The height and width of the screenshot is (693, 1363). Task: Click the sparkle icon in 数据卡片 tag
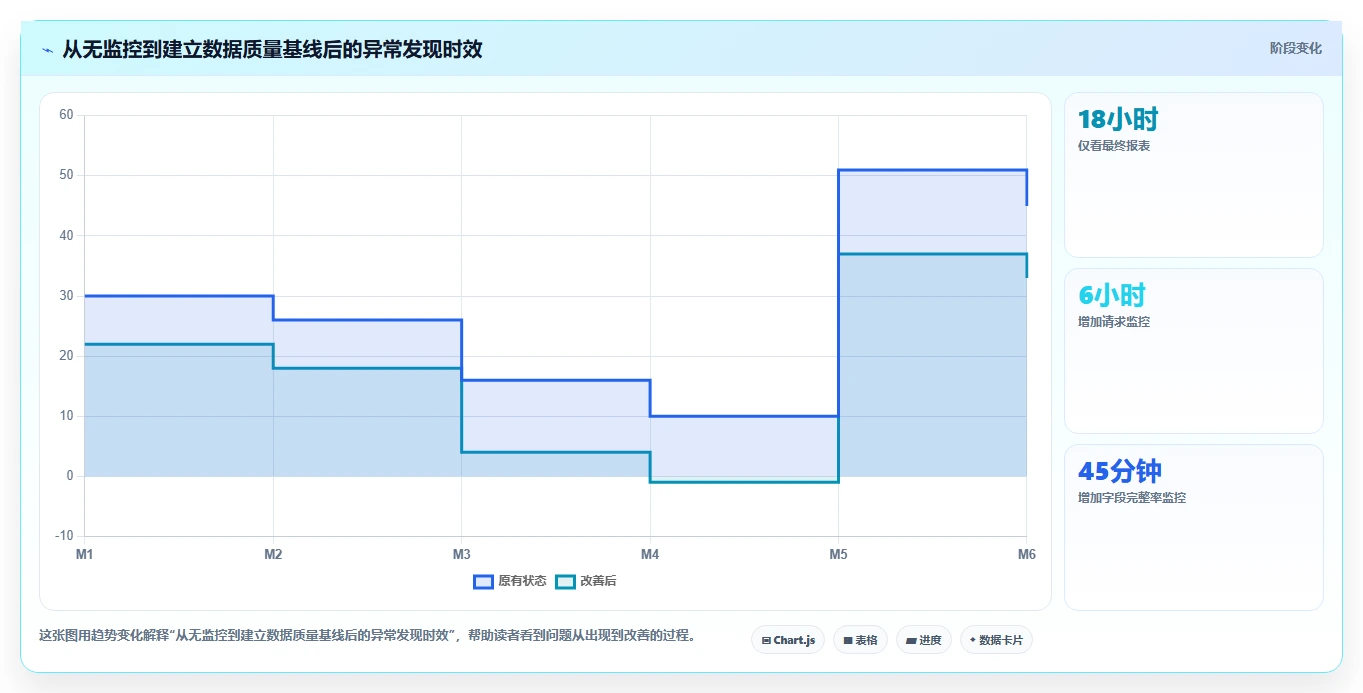[973, 640]
